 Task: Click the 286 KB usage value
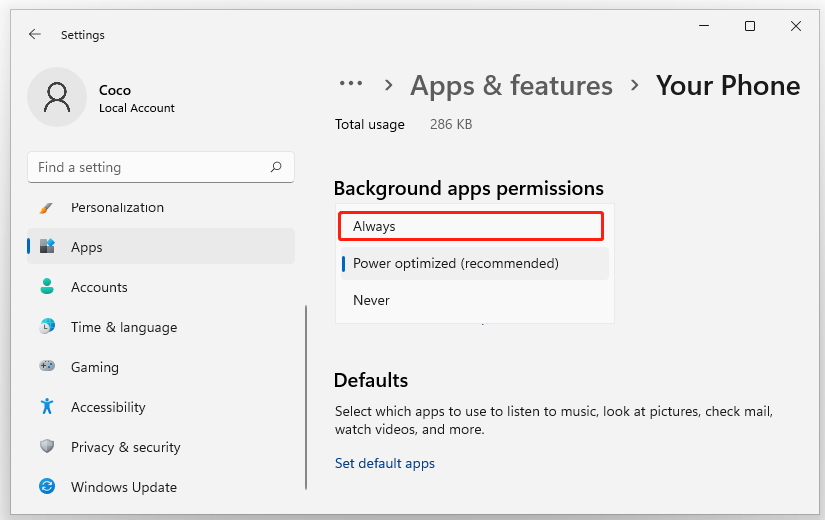[451, 124]
